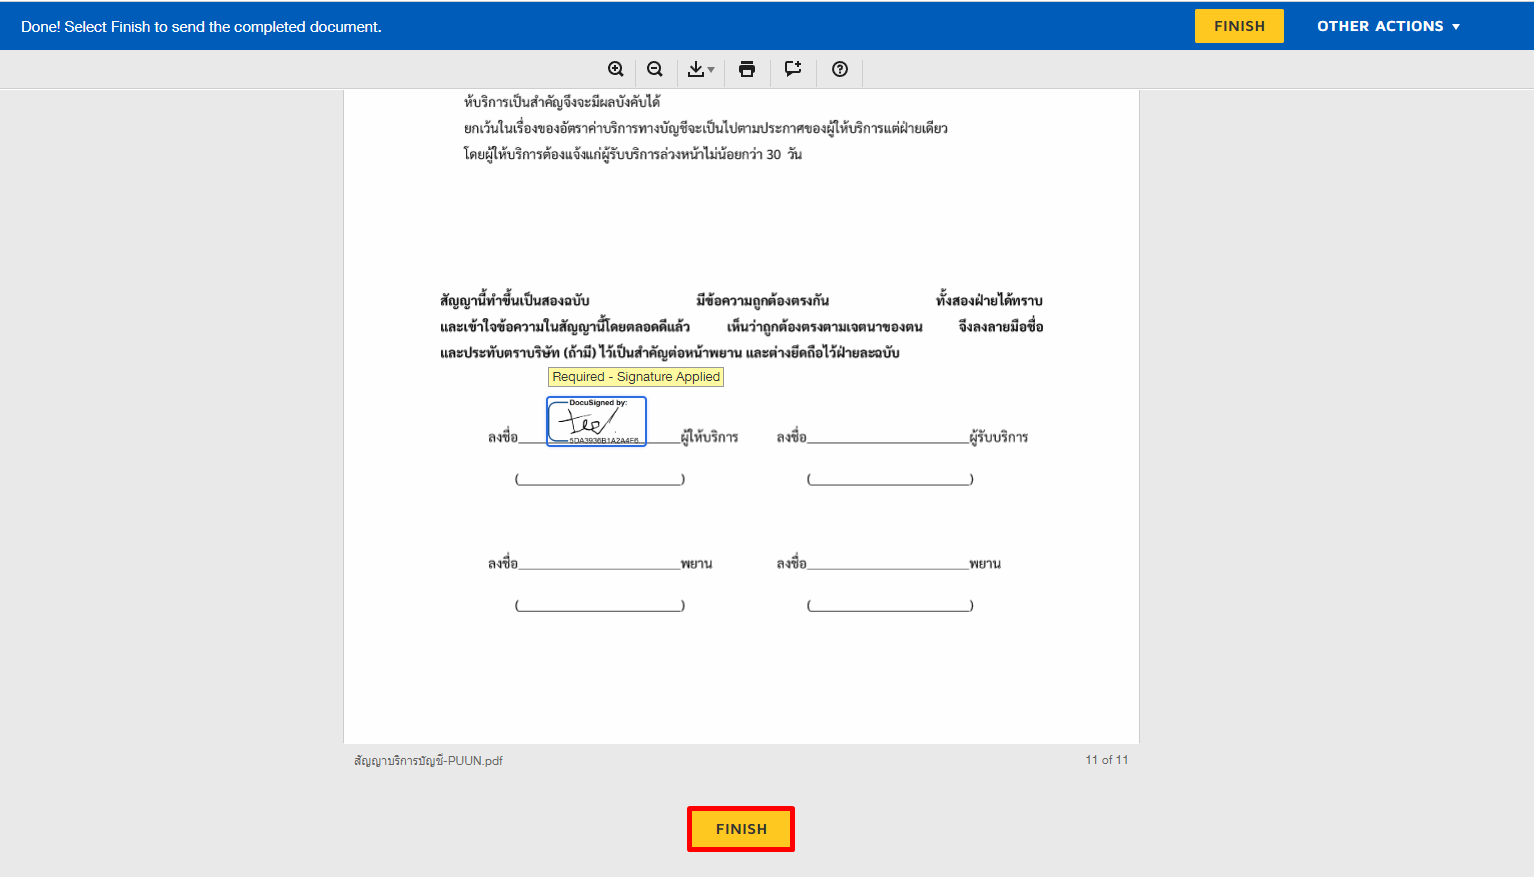
Task: Click the yellow Required - Signature Applied tag
Action: tap(635, 376)
